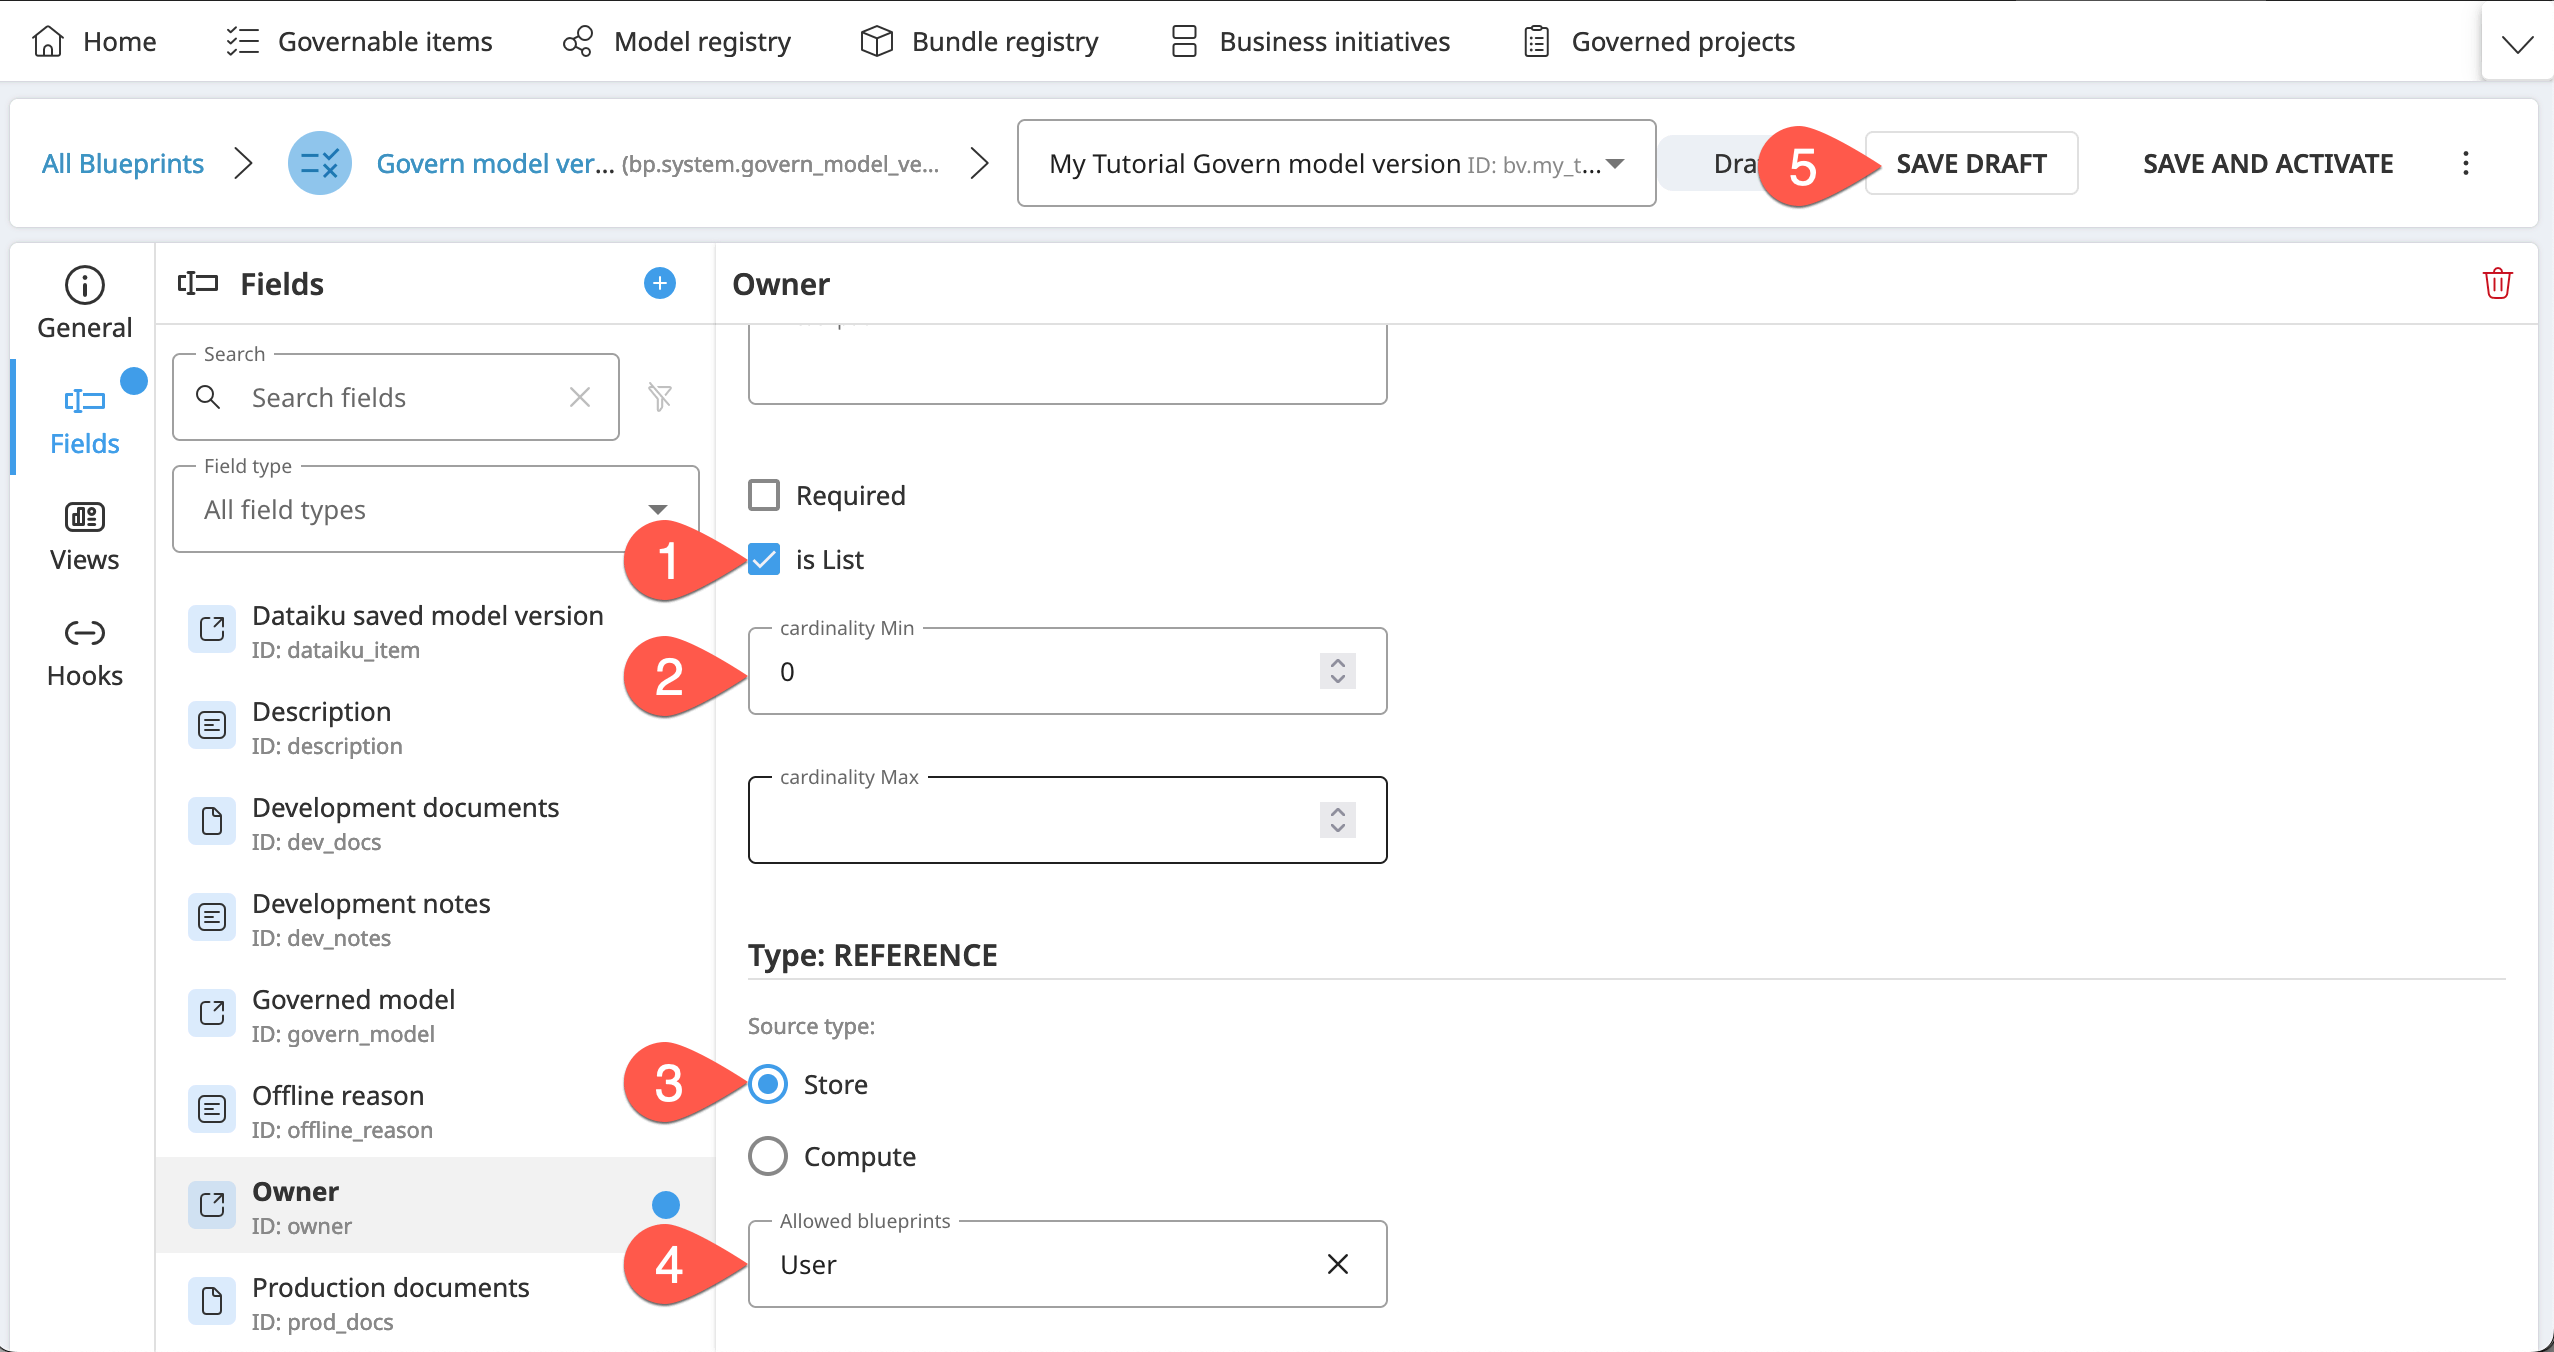
Task: Select the Store source type
Action: coord(768,1084)
